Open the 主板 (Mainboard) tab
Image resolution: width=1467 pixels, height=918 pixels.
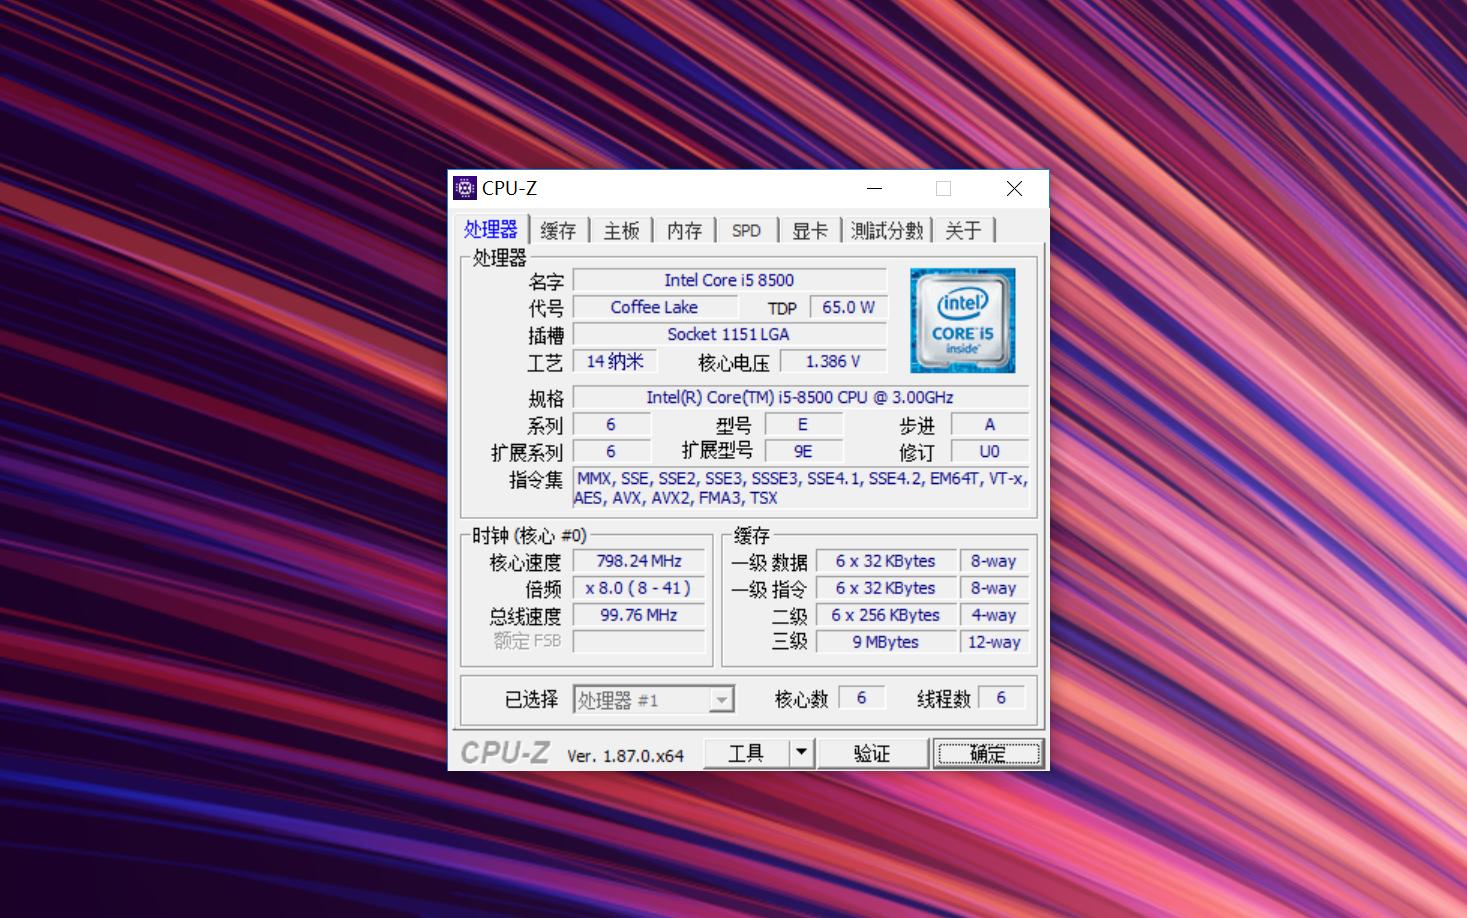click(x=621, y=229)
